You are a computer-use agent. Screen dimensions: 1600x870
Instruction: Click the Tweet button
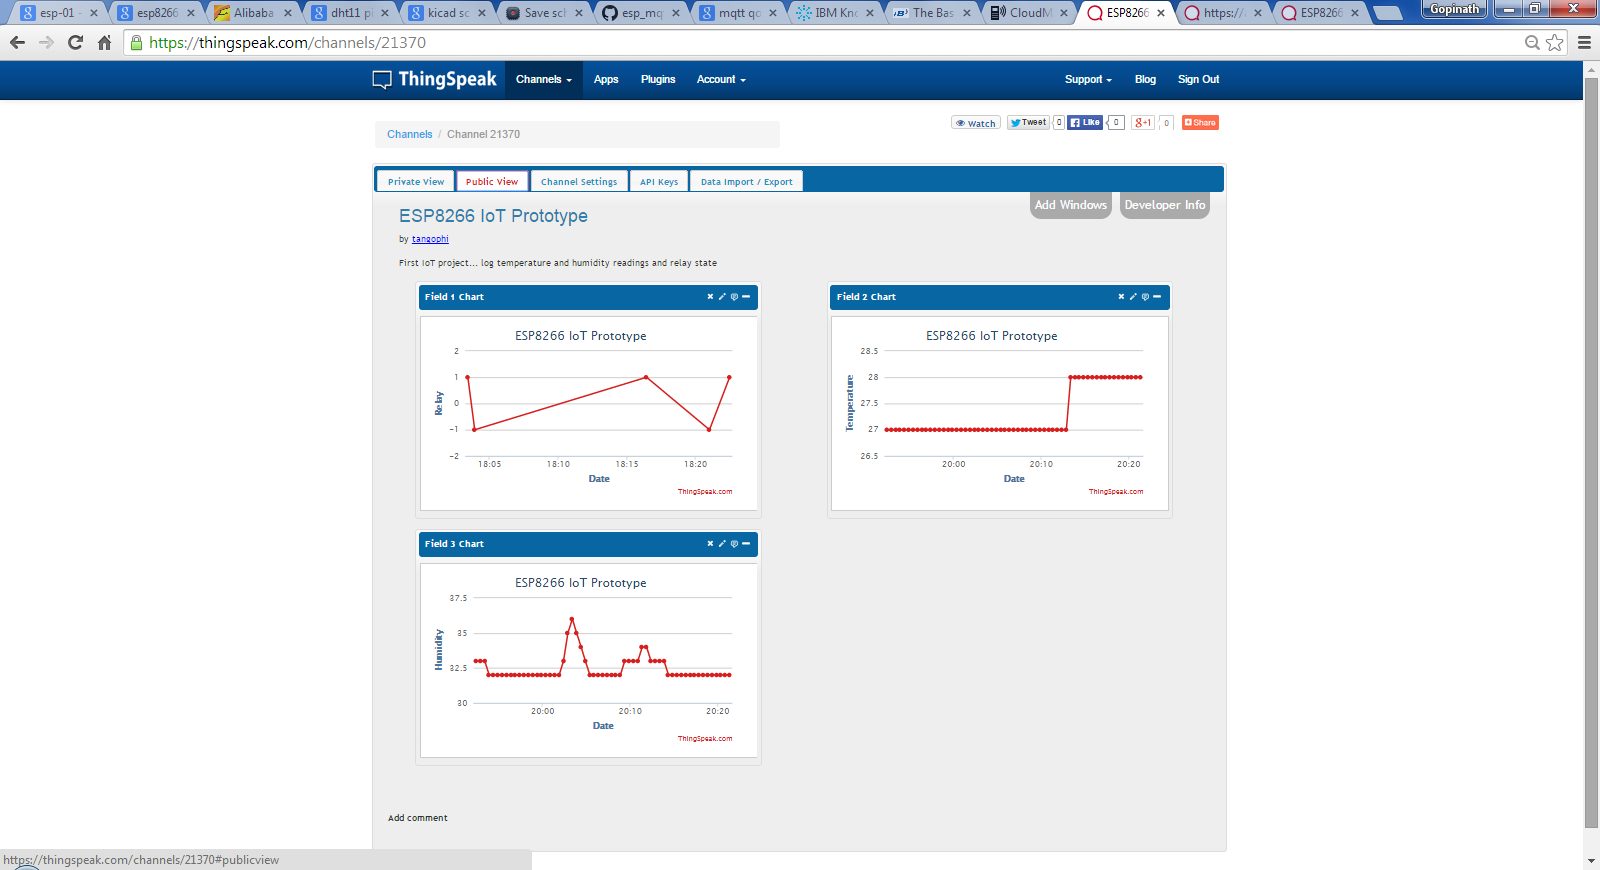tap(1028, 123)
